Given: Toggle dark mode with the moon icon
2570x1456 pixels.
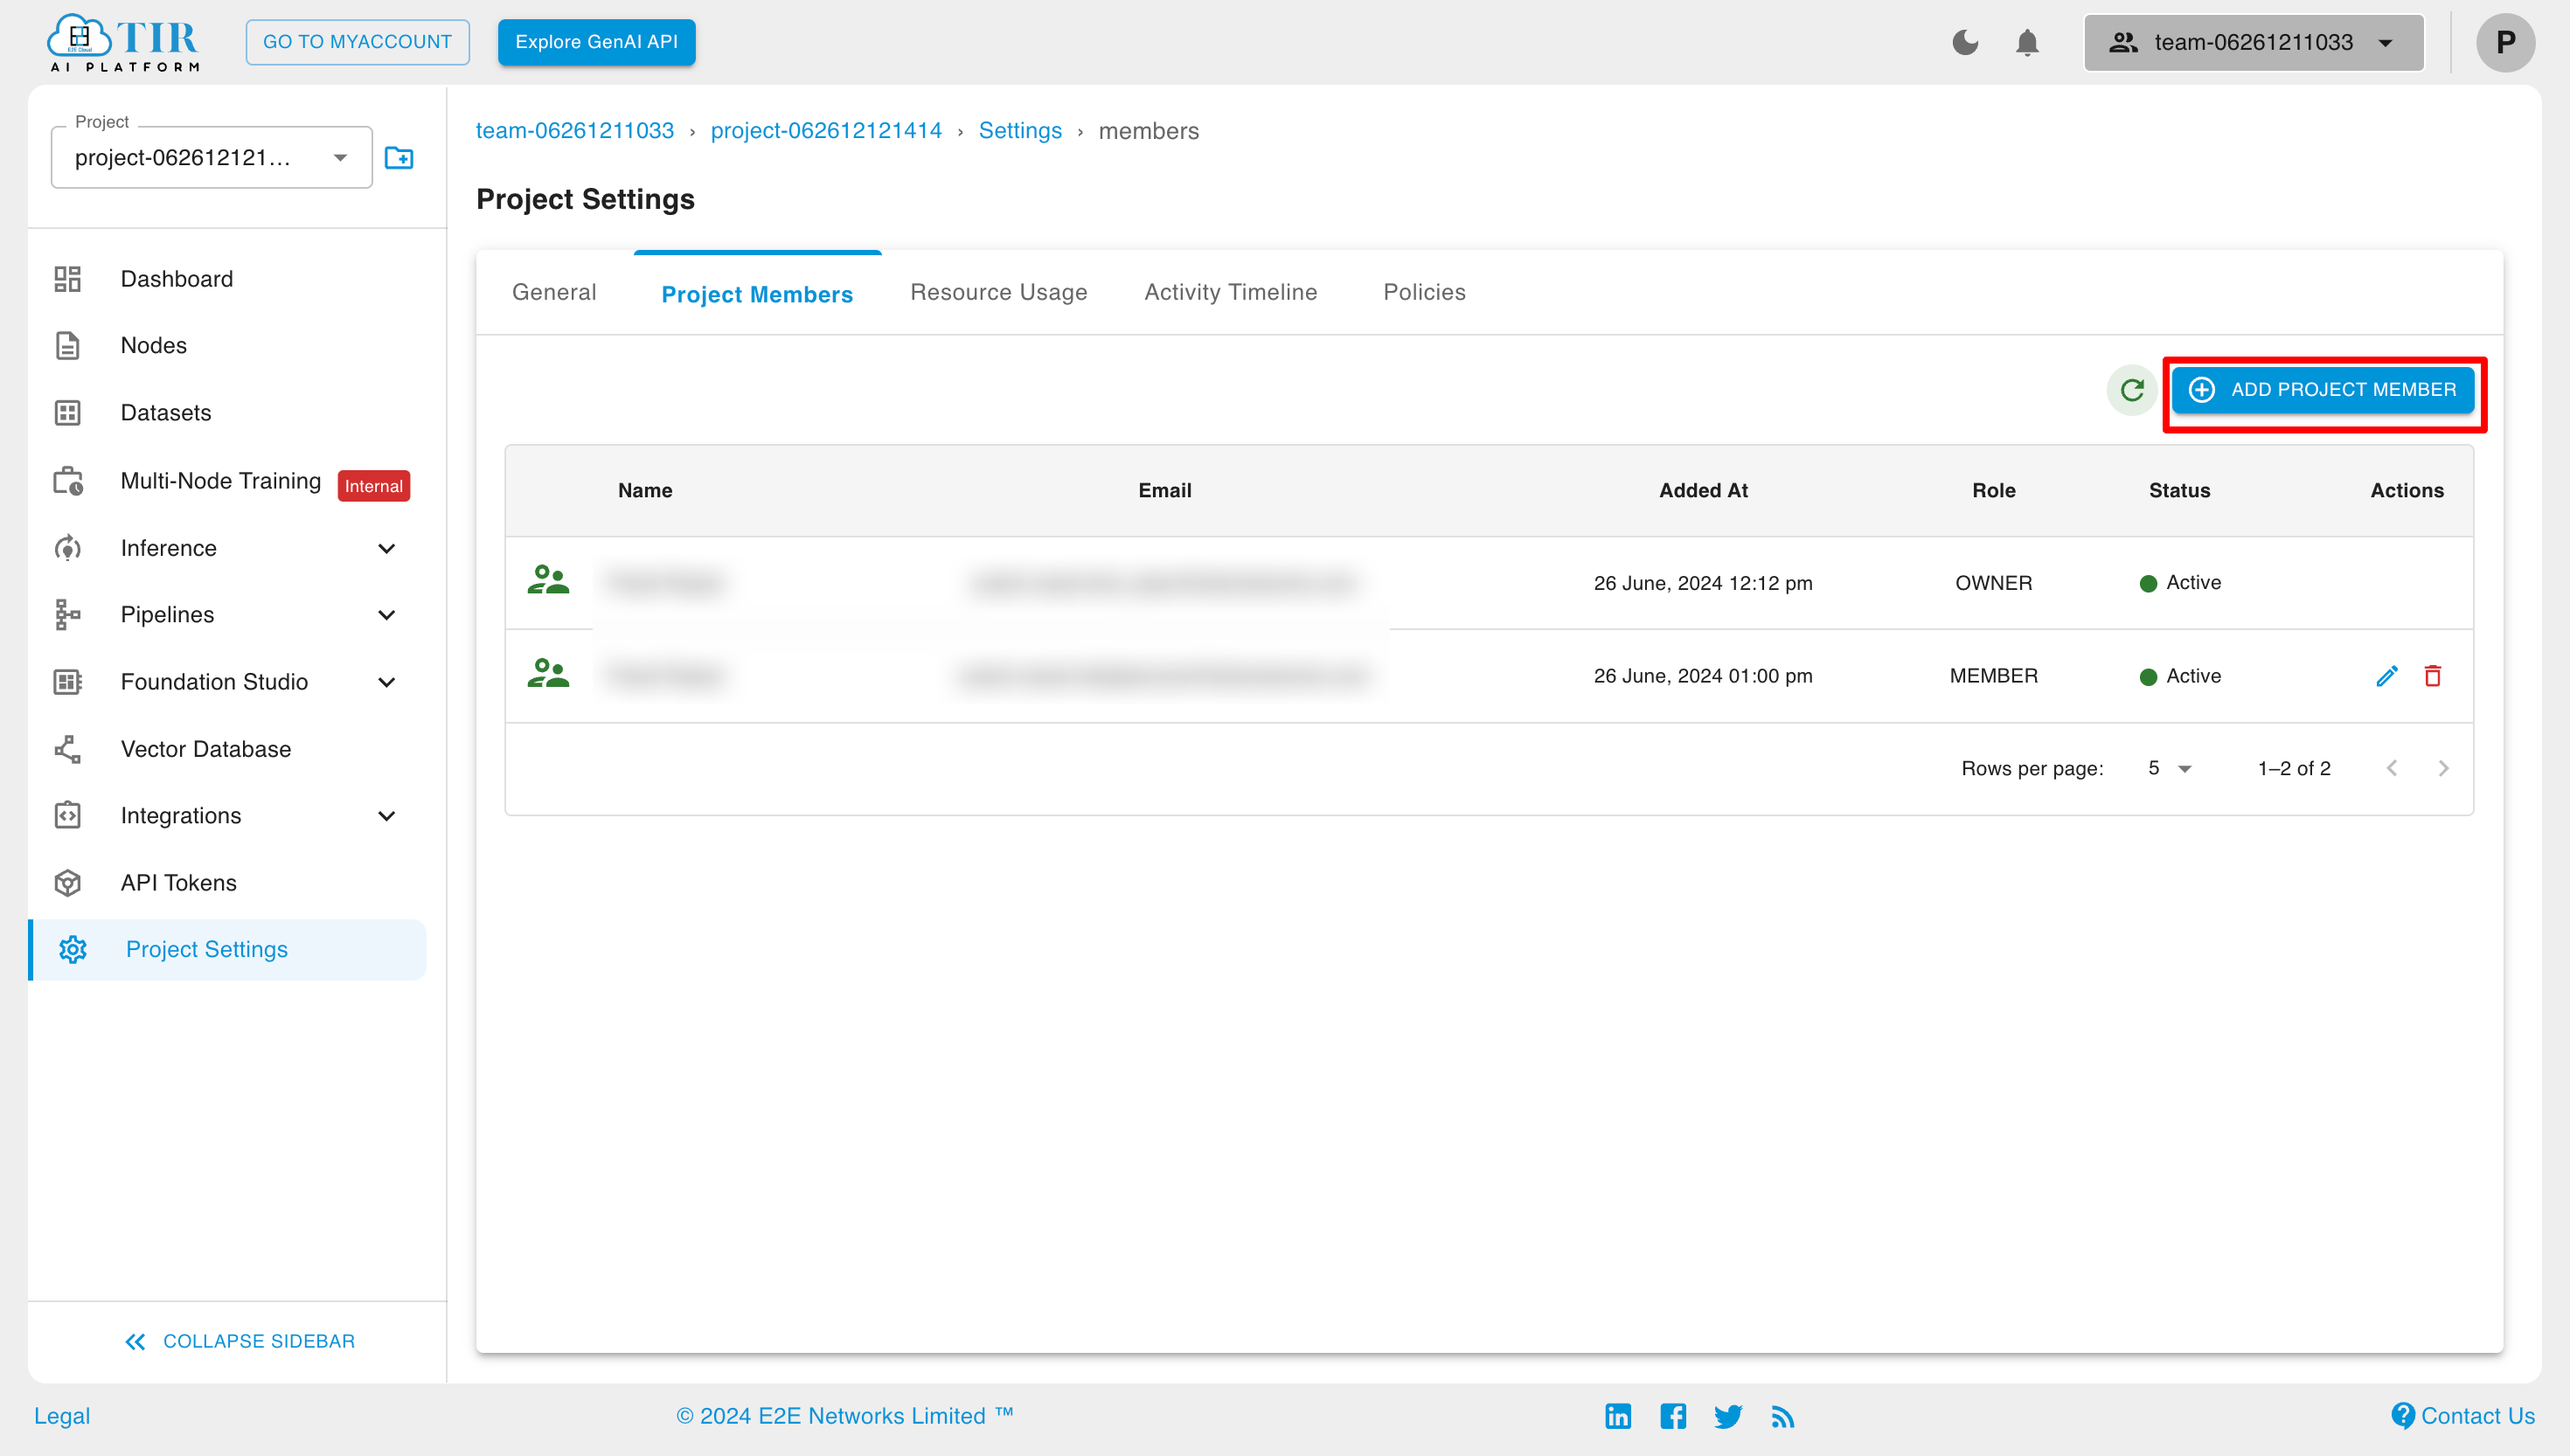Looking at the screenshot, I should tap(1965, 42).
